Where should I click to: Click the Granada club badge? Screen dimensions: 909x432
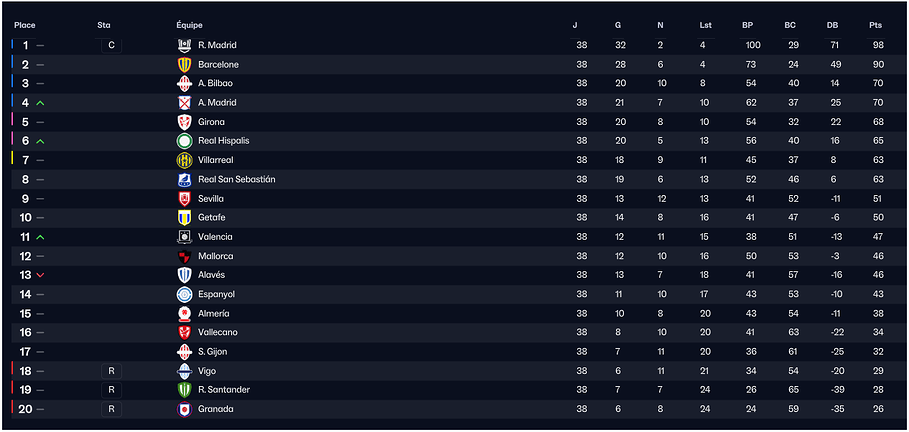pos(184,409)
